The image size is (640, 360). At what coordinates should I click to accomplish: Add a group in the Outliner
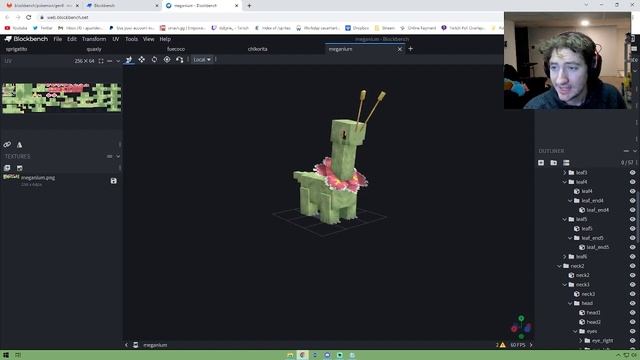(553, 163)
